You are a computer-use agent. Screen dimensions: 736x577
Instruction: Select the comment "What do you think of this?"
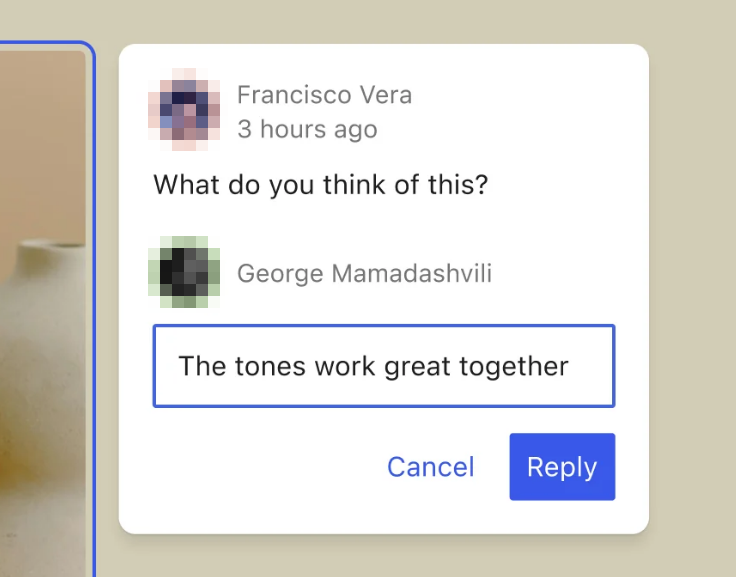(320, 185)
